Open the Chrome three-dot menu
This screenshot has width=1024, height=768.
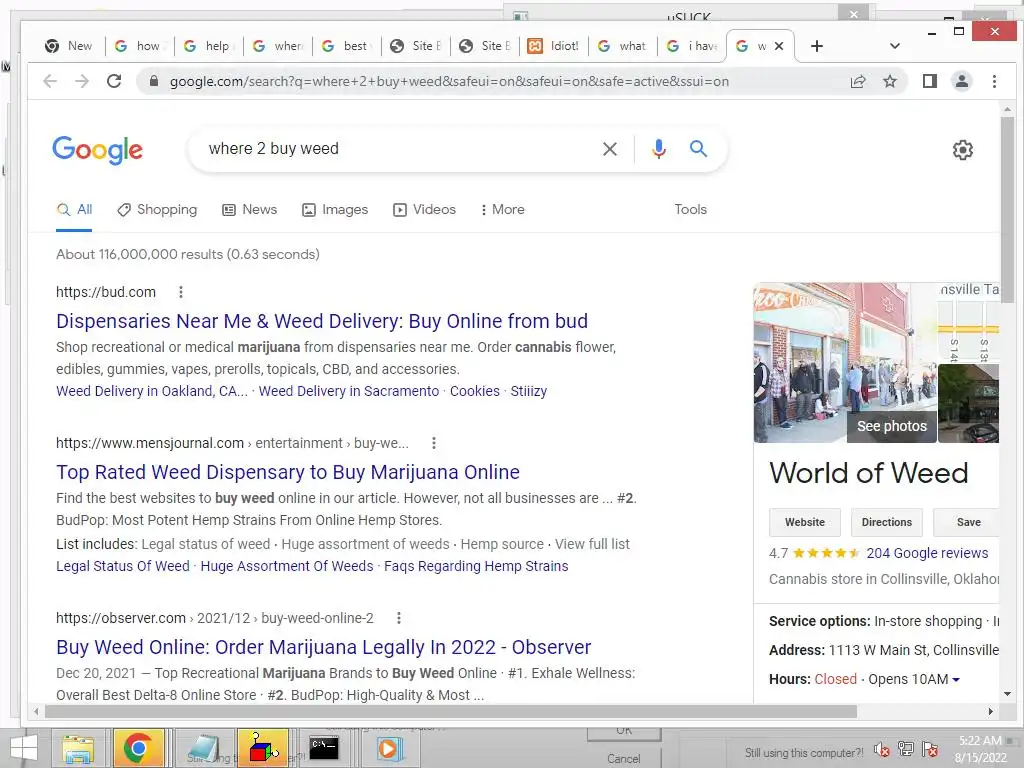(x=994, y=81)
